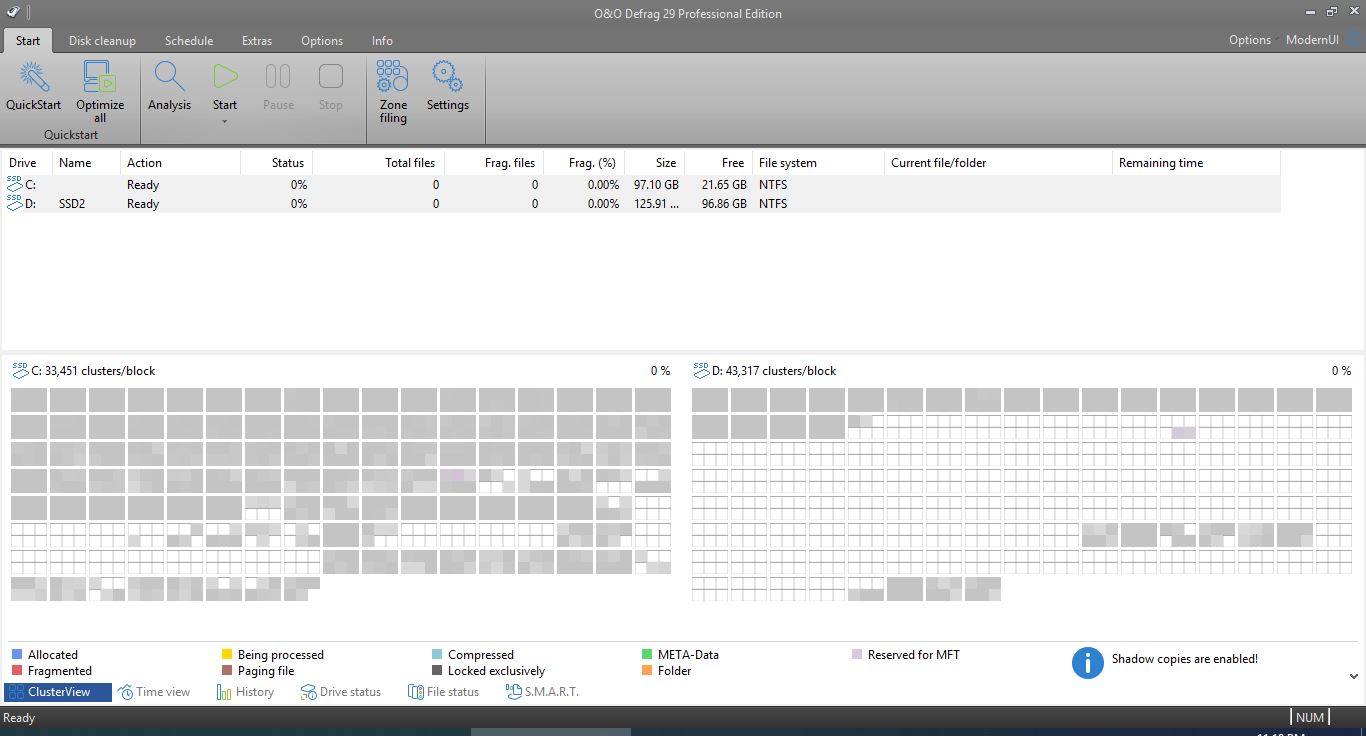The image size is (1366, 736).
Task: Click the Locked exclusively dark swatch
Action: [x=437, y=671]
